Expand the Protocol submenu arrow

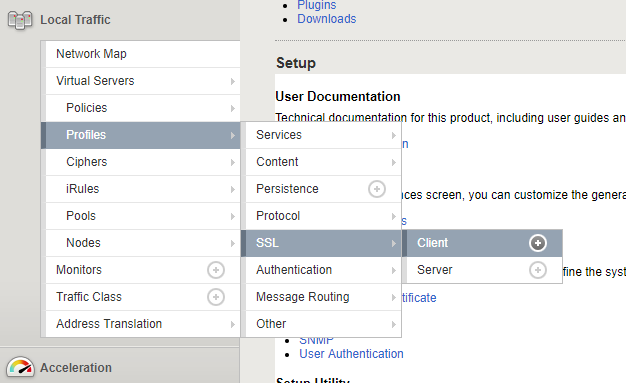393,216
